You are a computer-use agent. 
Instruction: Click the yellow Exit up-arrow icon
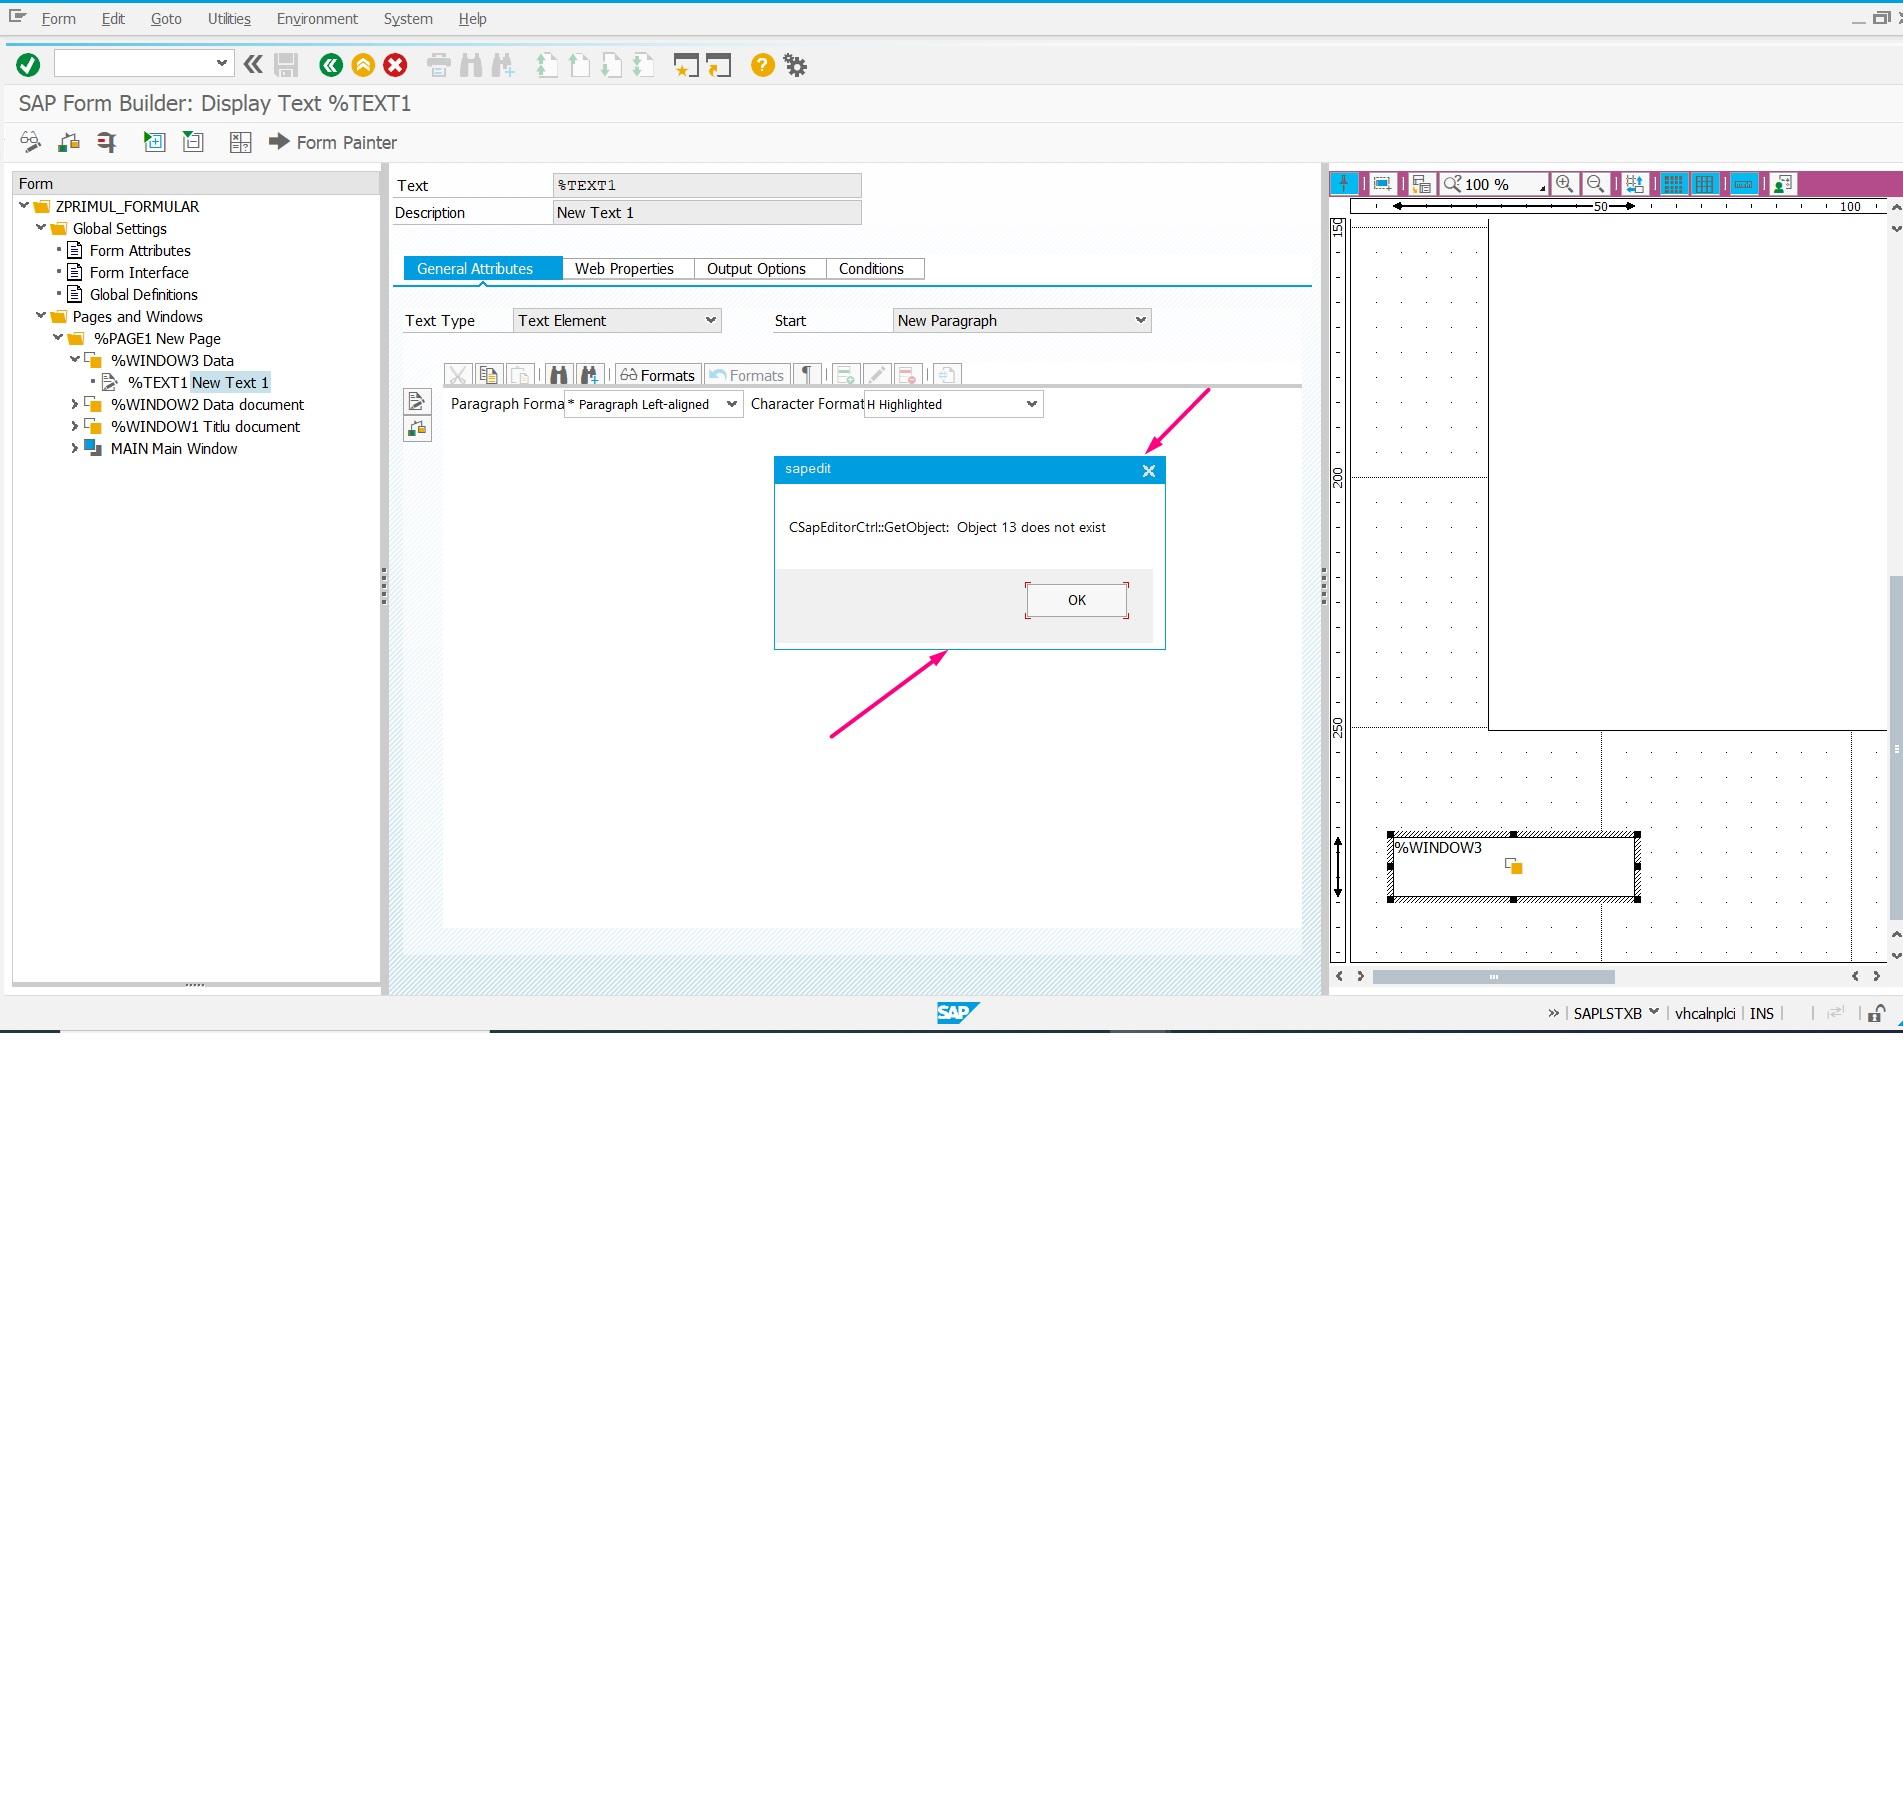(363, 65)
